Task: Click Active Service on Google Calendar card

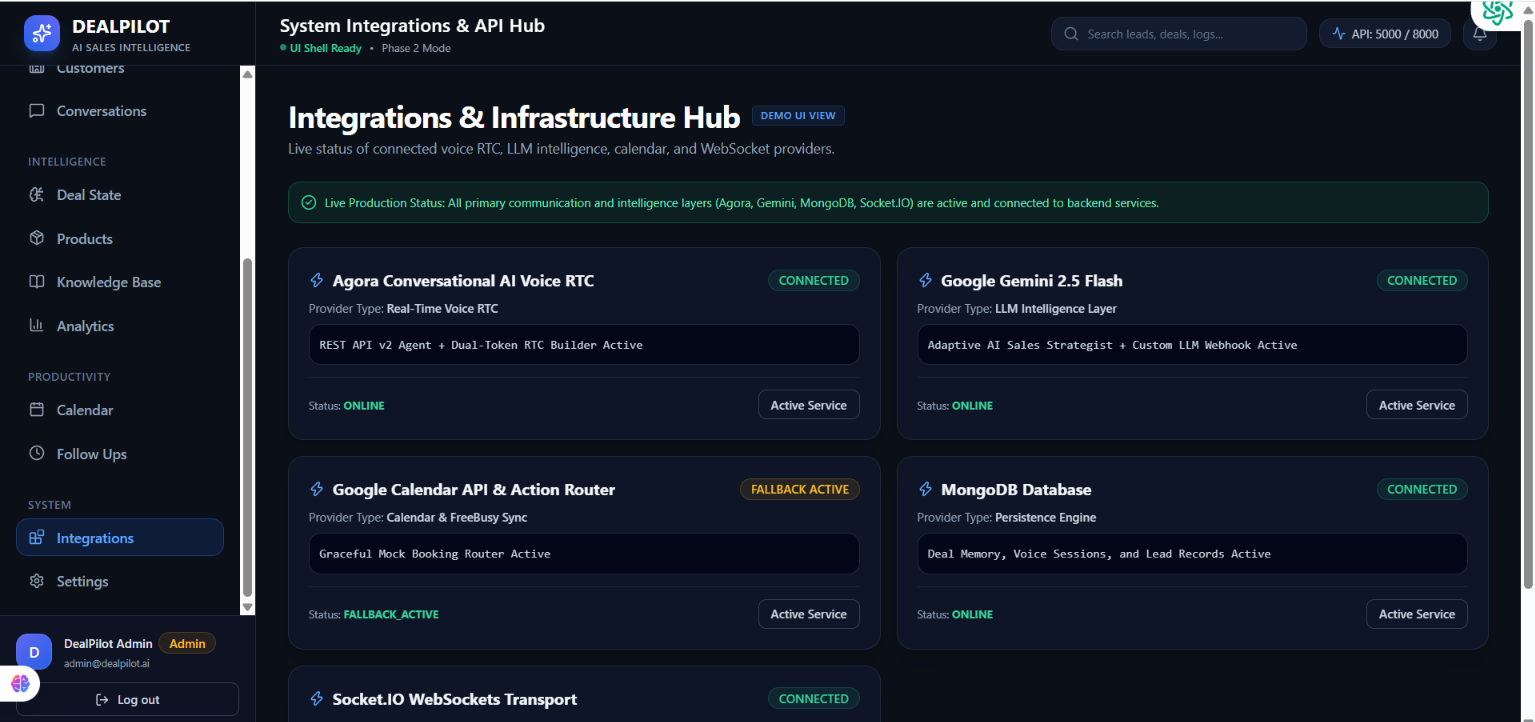Action: [x=808, y=614]
